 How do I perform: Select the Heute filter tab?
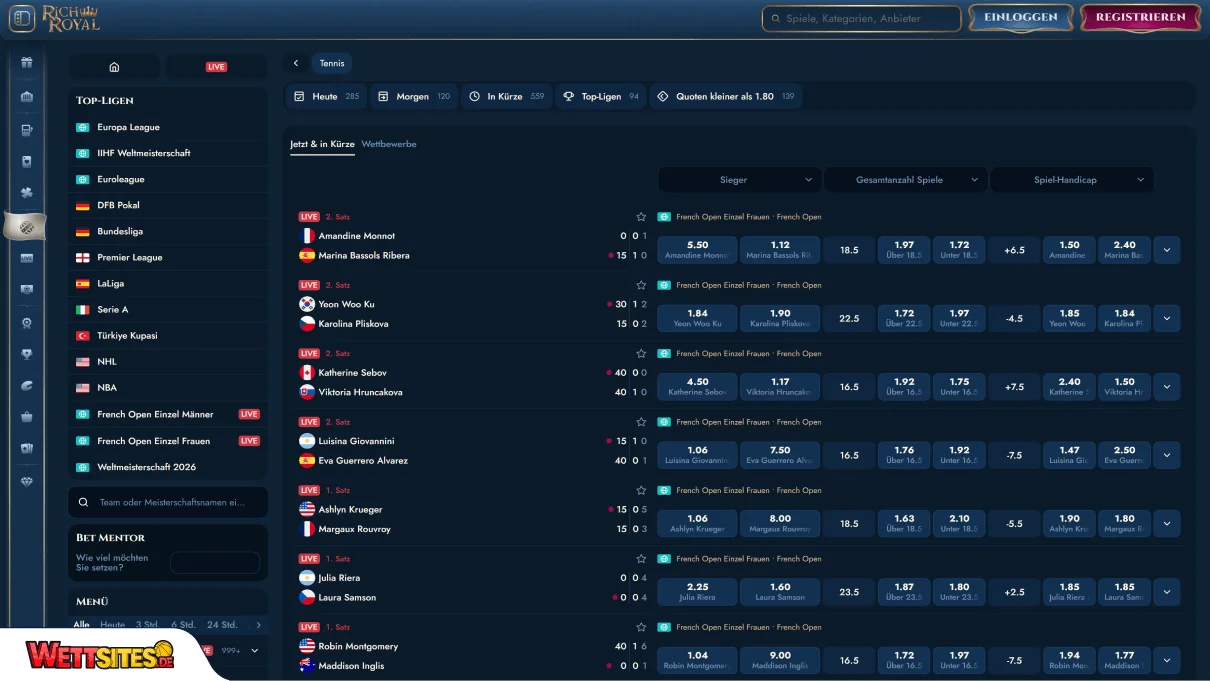pyautogui.click(x=326, y=97)
